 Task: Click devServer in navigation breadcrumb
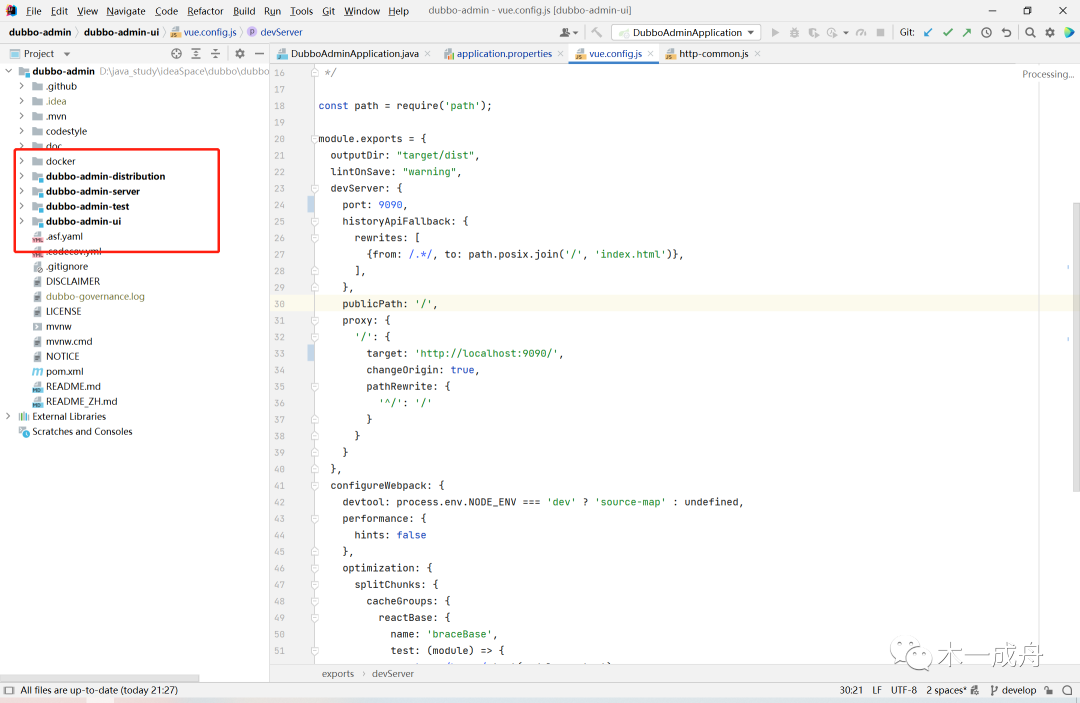point(281,32)
